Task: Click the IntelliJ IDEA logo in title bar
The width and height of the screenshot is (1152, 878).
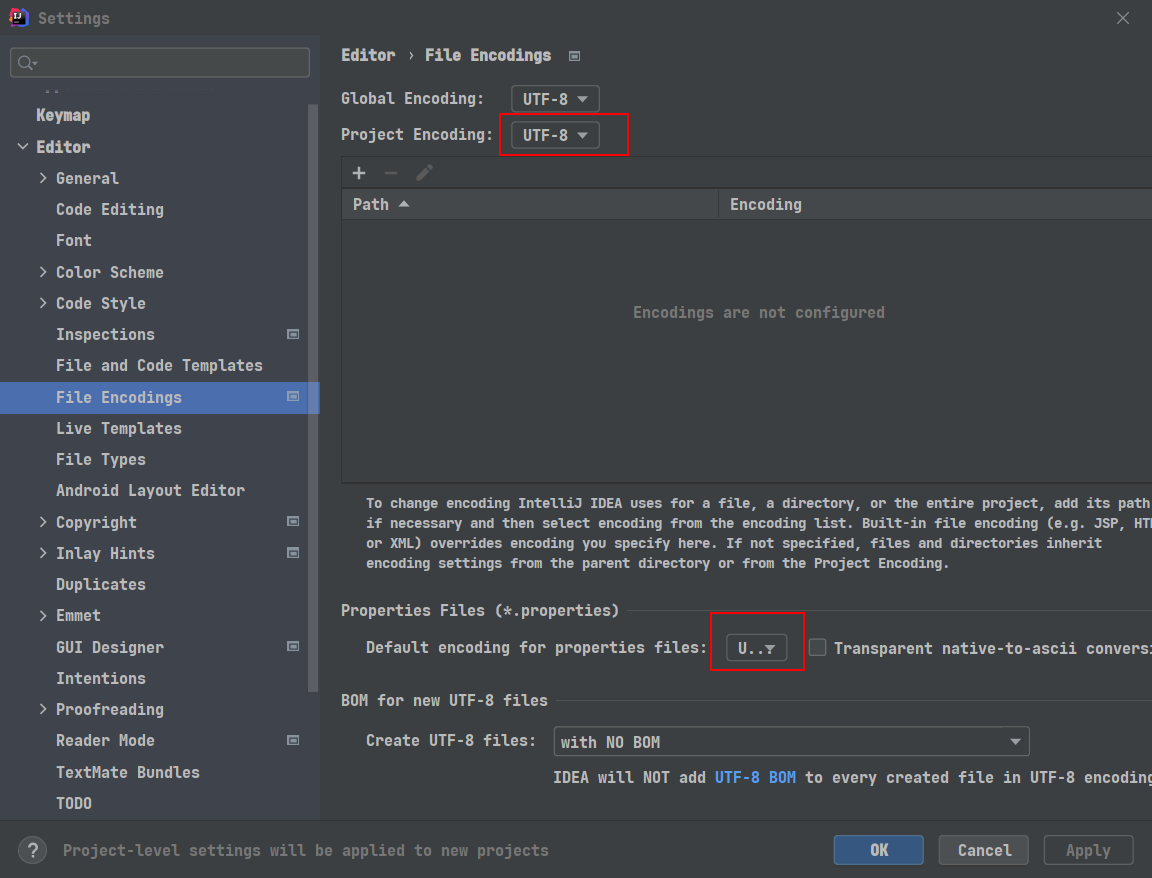Action: (x=18, y=17)
